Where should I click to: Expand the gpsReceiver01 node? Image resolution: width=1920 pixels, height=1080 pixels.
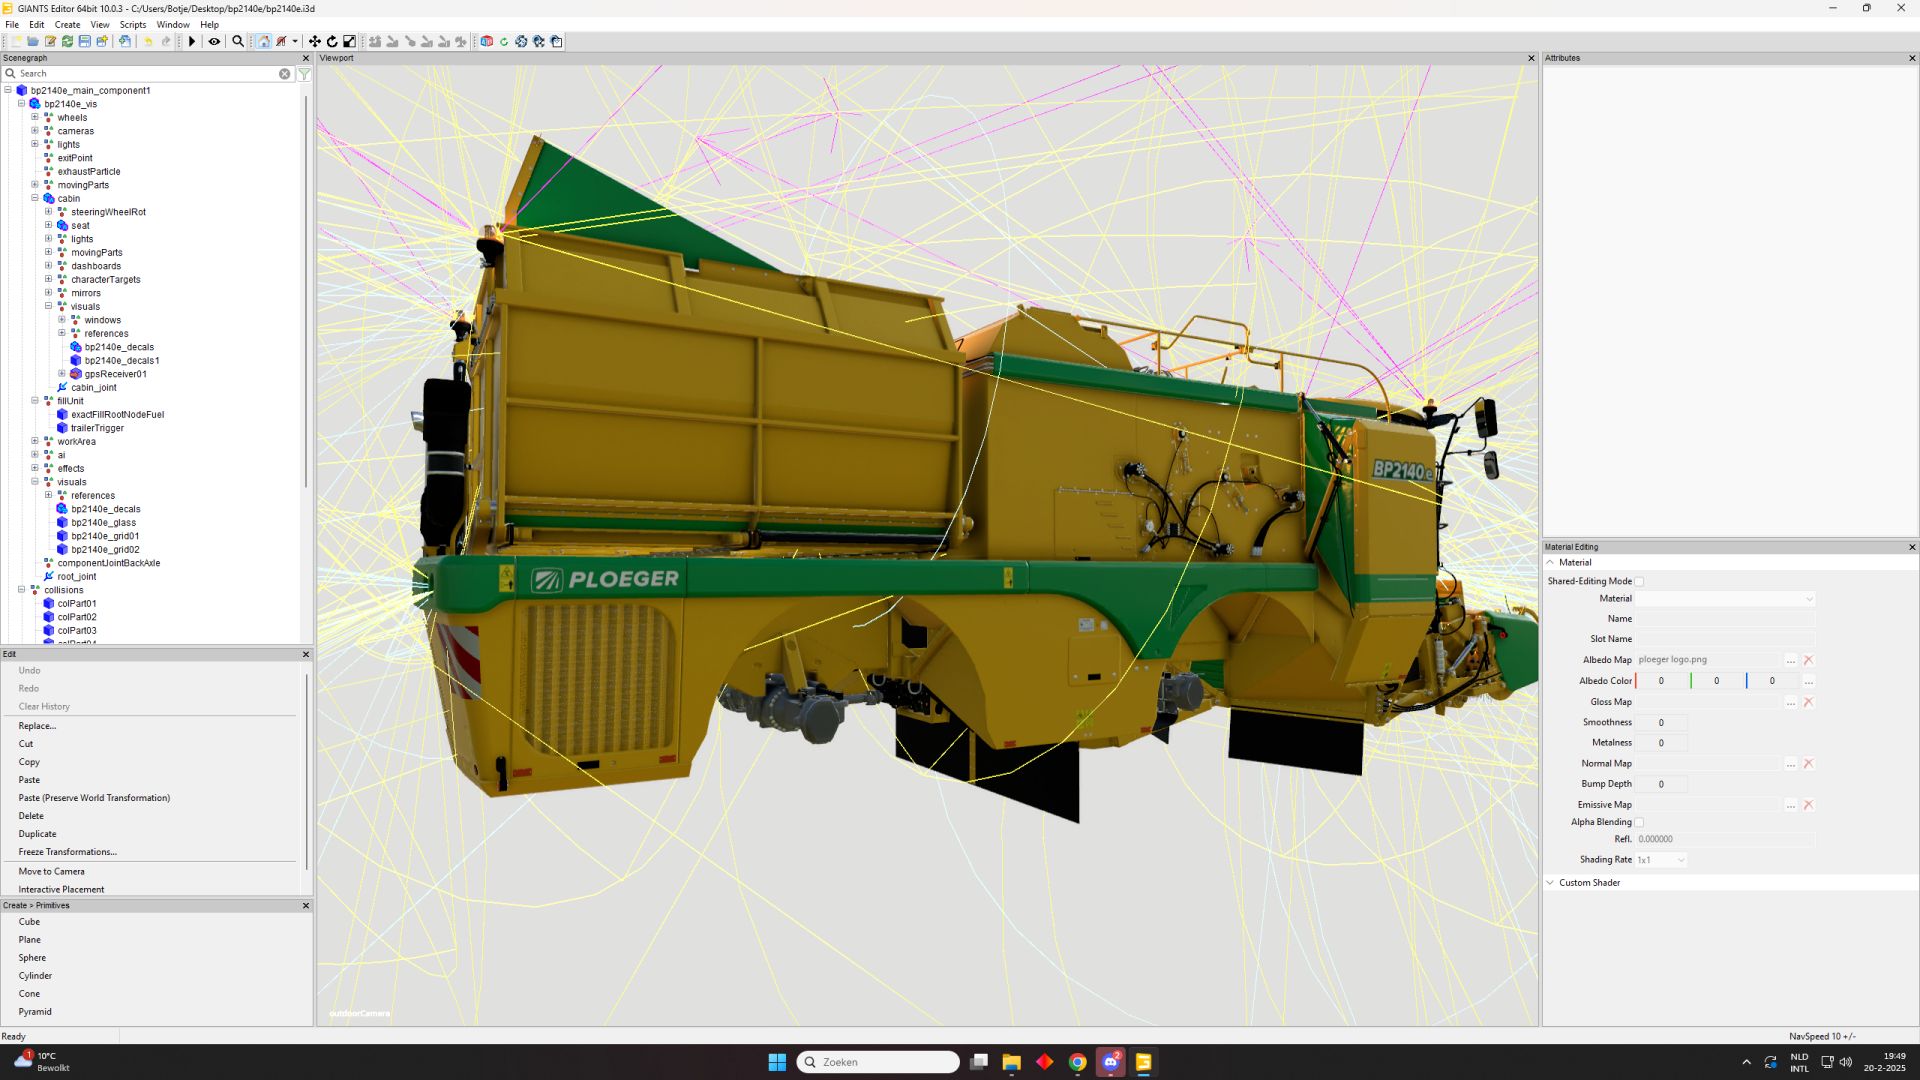tap(62, 374)
